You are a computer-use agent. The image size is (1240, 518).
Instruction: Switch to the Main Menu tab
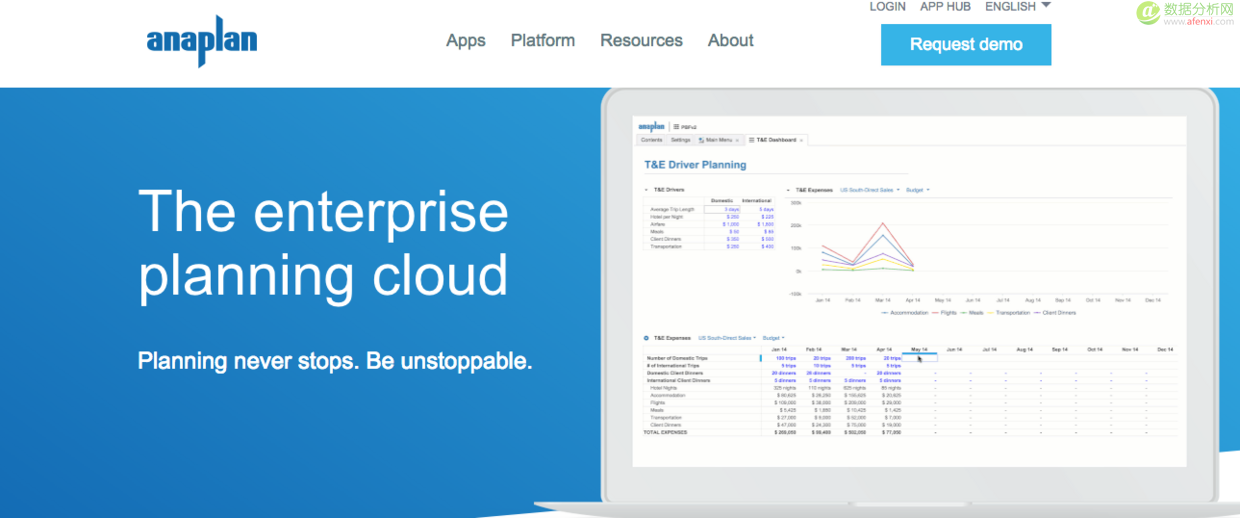pyautogui.click(x=717, y=140)
